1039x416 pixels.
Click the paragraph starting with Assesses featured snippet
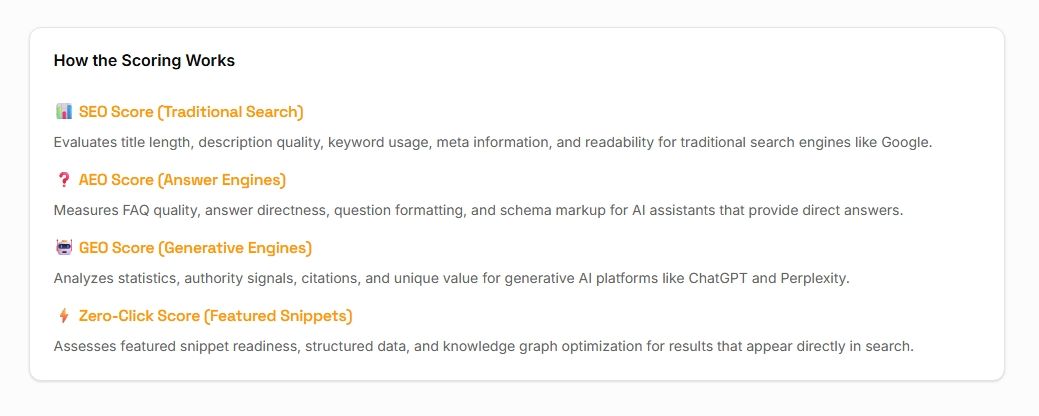(x=484, y=346)
